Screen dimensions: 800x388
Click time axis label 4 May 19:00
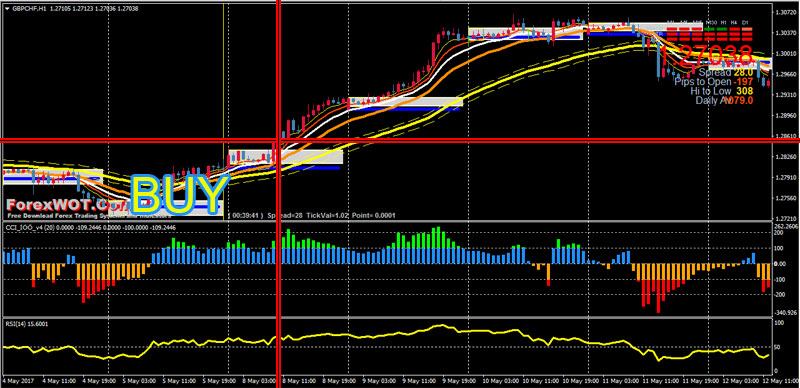click(98, 381)
